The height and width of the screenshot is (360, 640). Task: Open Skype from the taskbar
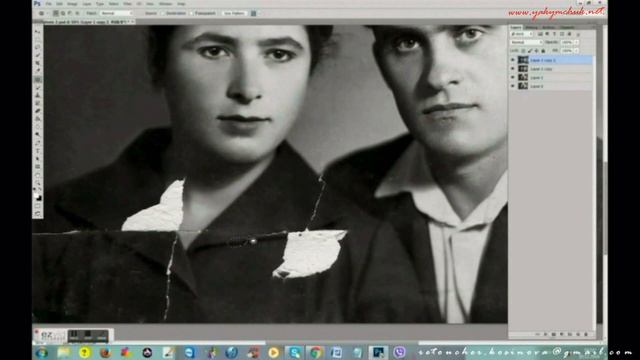[294, 352]
